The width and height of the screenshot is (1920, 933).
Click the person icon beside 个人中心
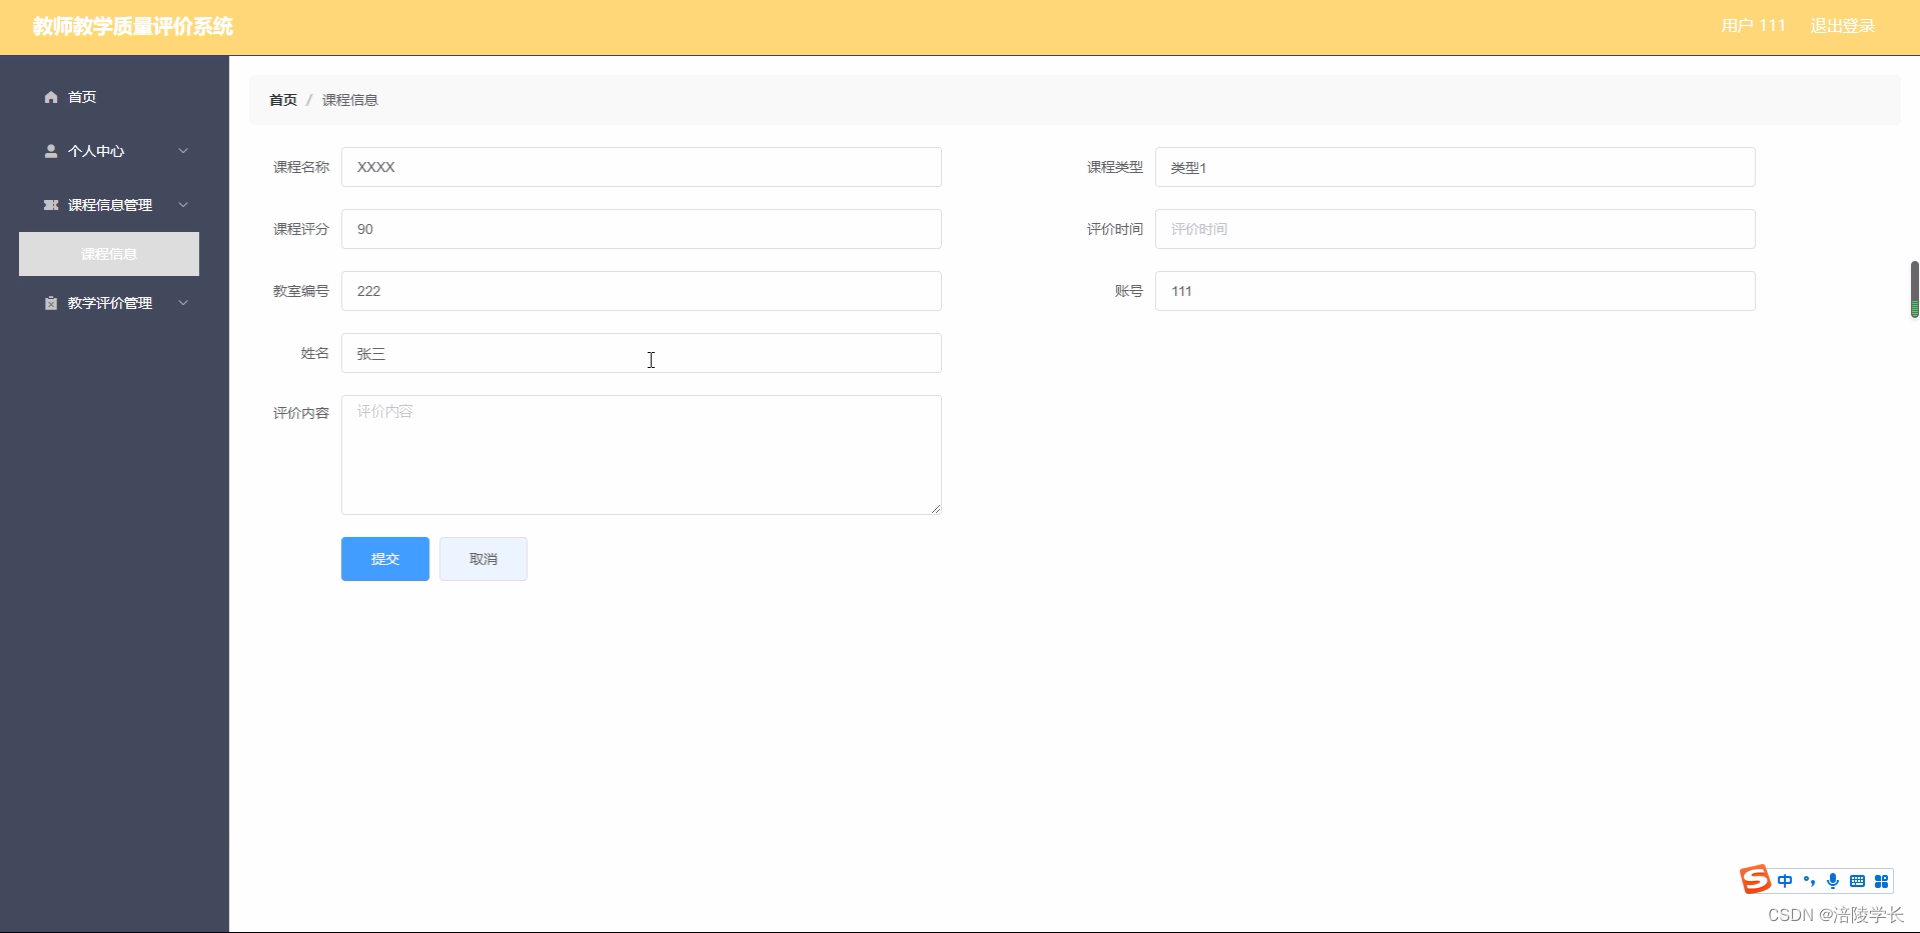click(x=50, y=151)
